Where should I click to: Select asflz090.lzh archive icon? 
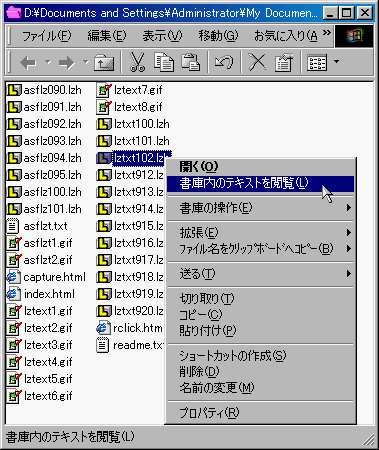[x=14, y=90]
